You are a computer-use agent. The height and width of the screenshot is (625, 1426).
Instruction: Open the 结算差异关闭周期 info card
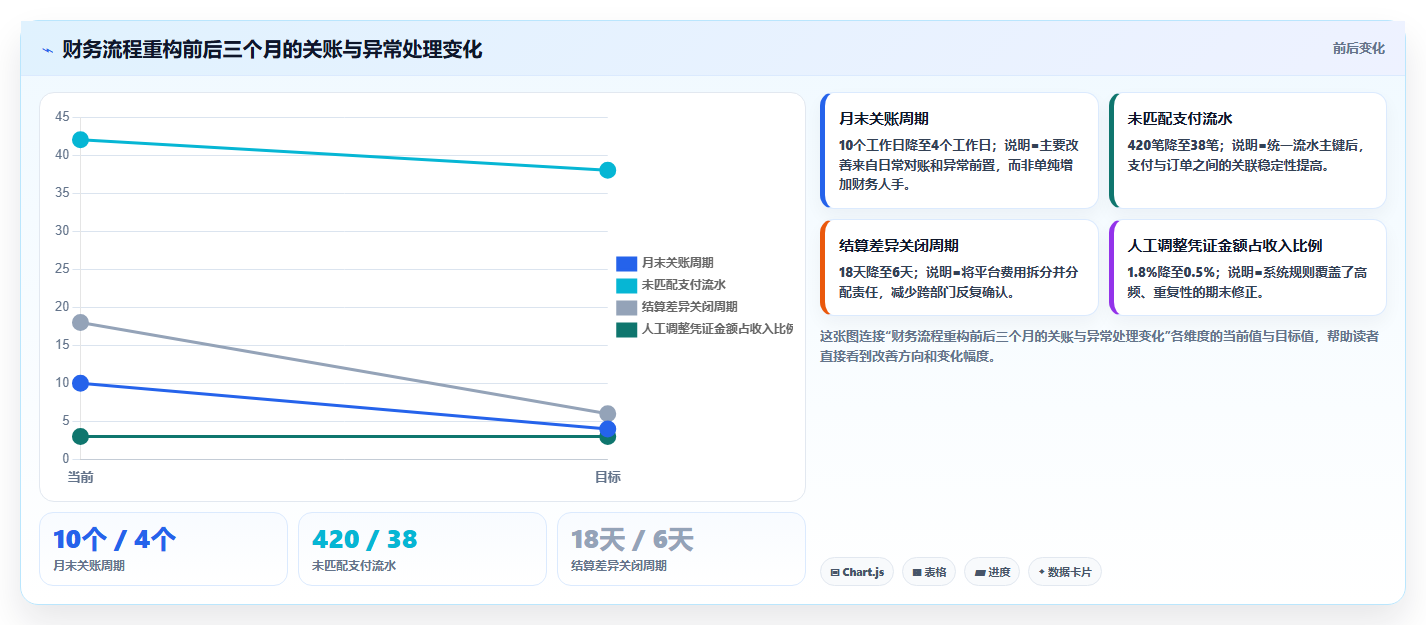959,268
